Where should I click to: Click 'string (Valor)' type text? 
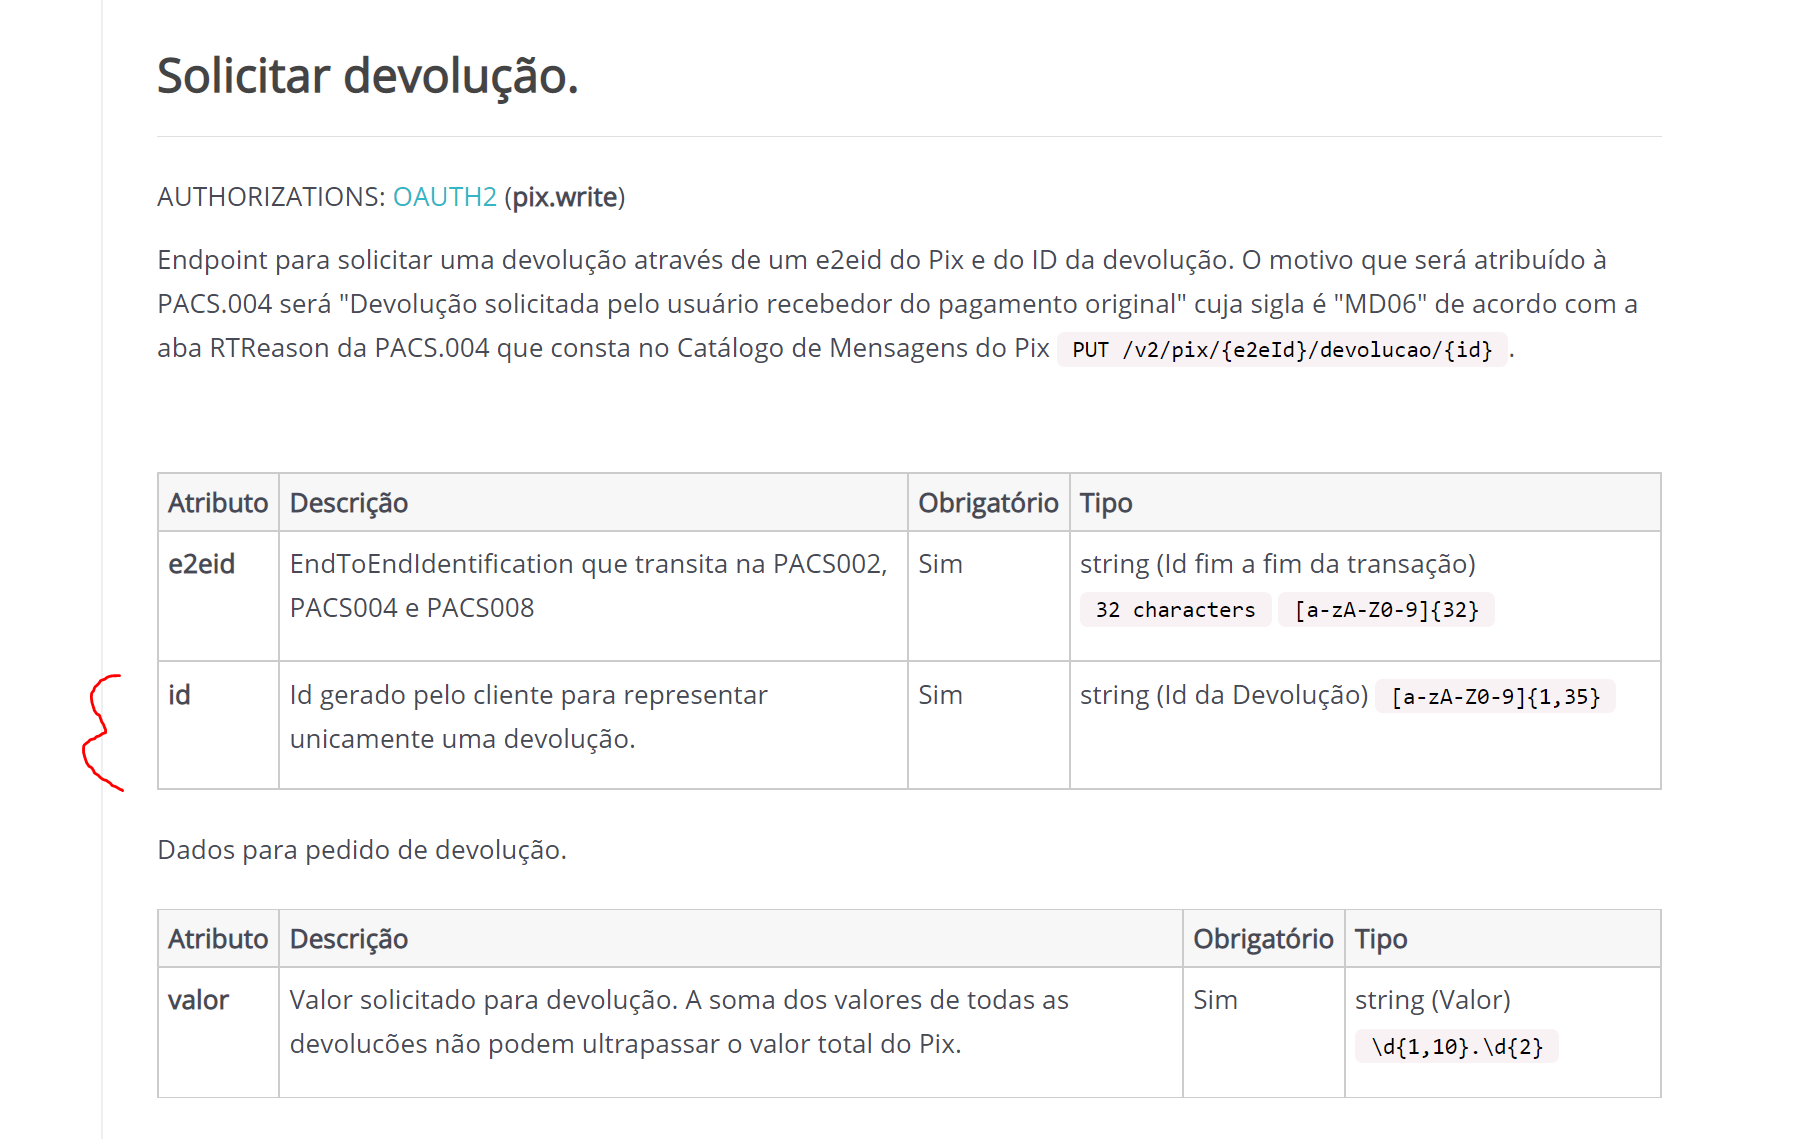coord(1432,1000)
